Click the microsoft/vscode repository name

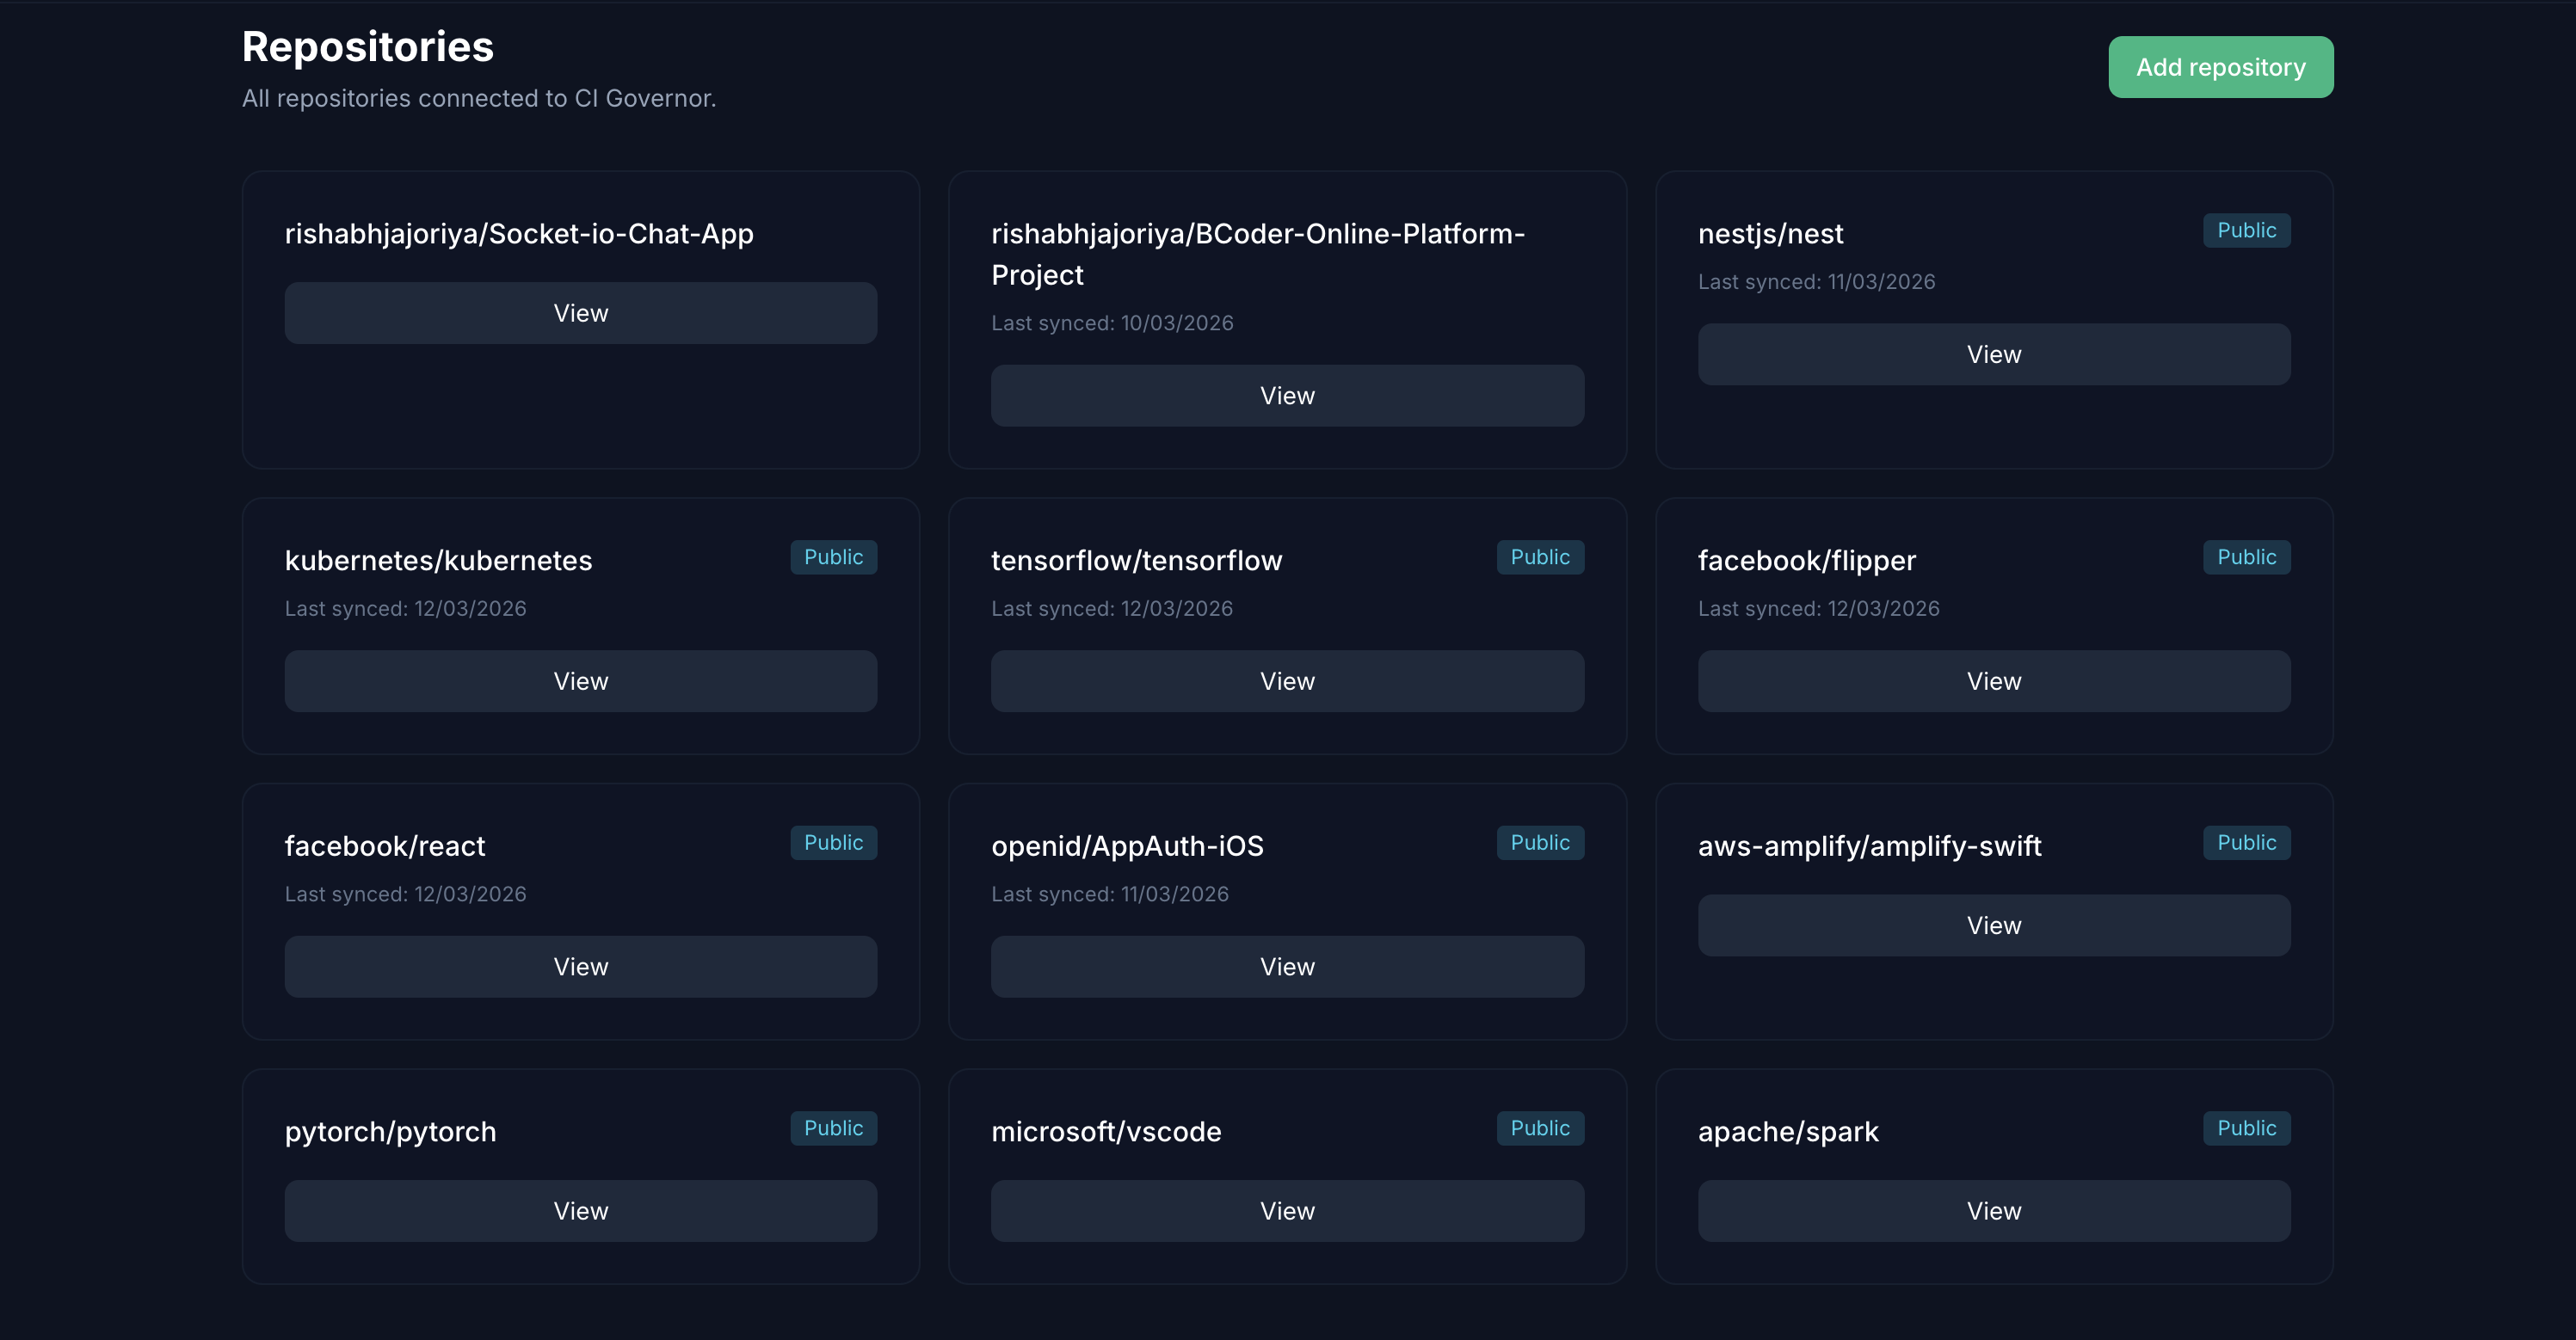pyautogui.click(x=1106, y=1131)
